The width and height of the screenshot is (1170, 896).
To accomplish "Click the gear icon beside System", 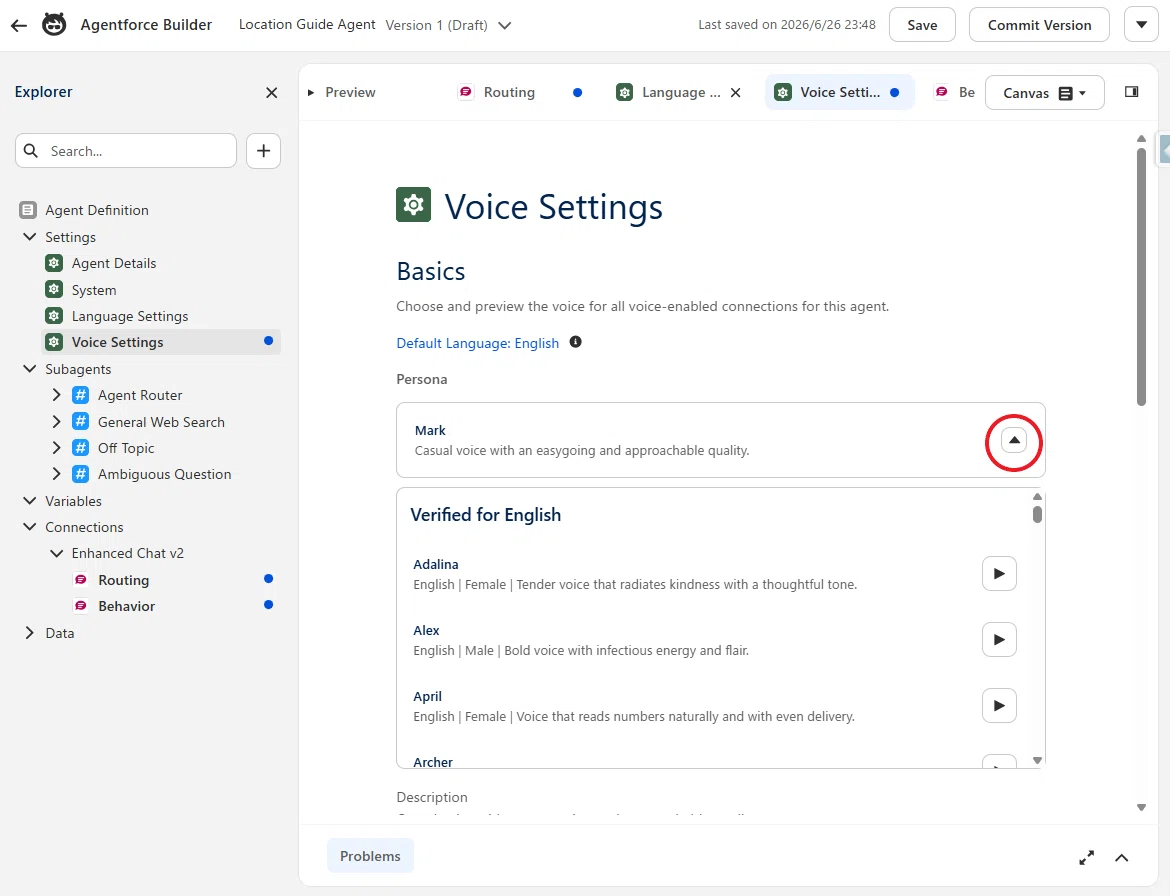I will click(54, 289).
